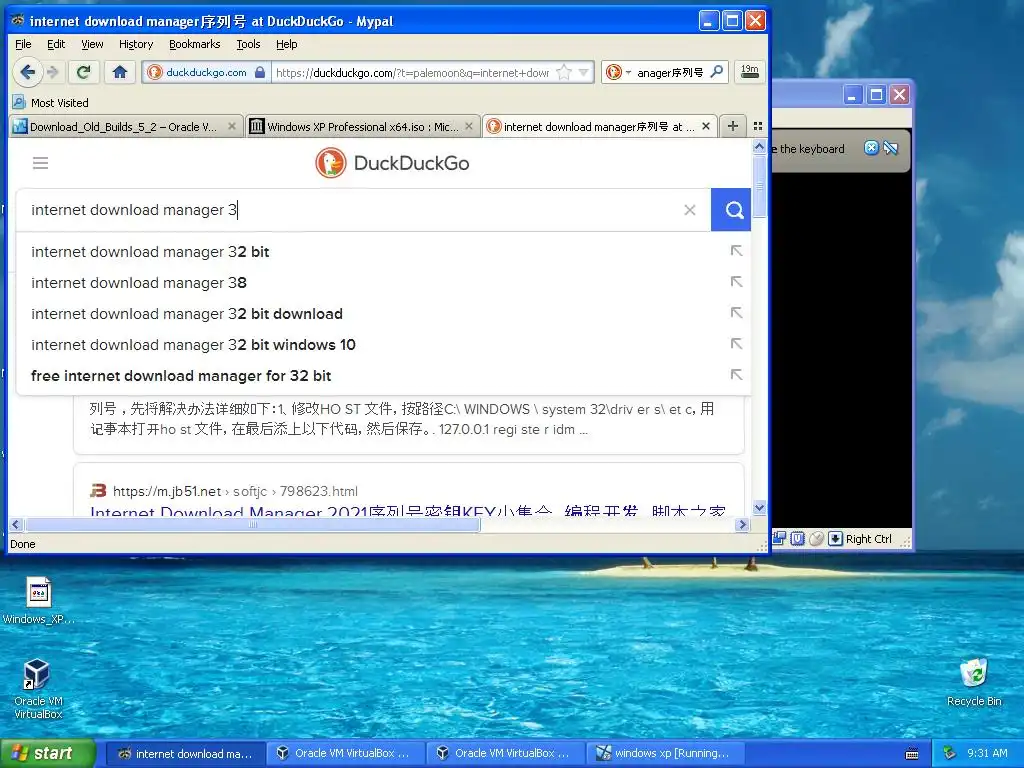Switch to the Windows XP Professional x64.iso tab
1024x768 pixels.
pos(362,127)
